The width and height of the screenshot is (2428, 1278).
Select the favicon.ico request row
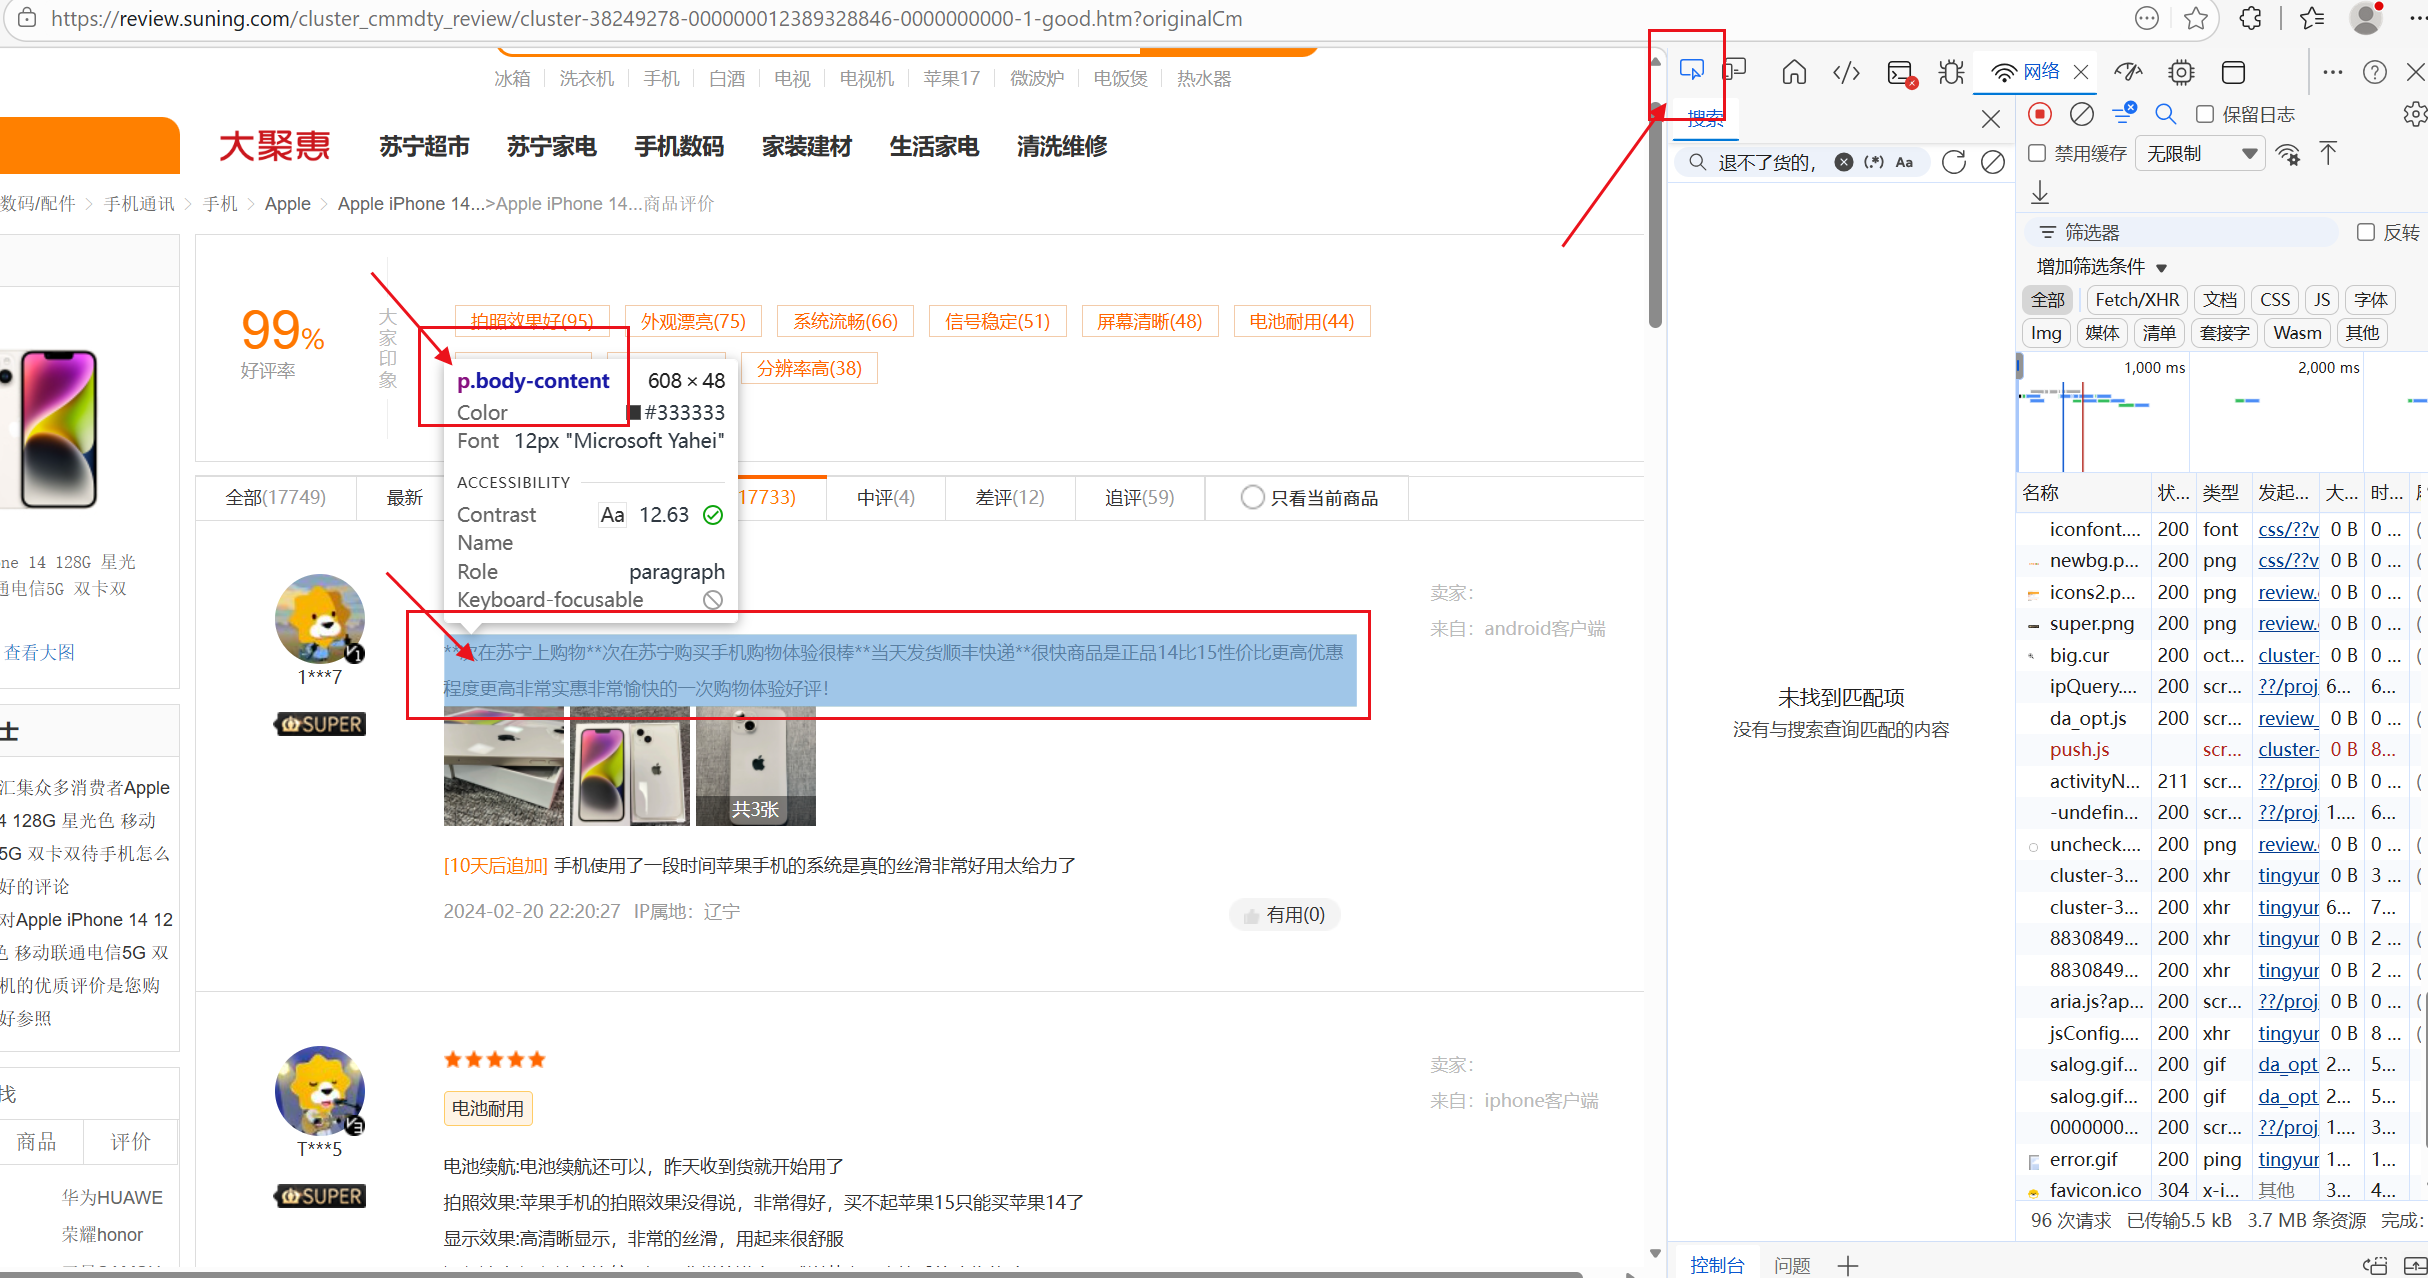click(2220, 1190)
